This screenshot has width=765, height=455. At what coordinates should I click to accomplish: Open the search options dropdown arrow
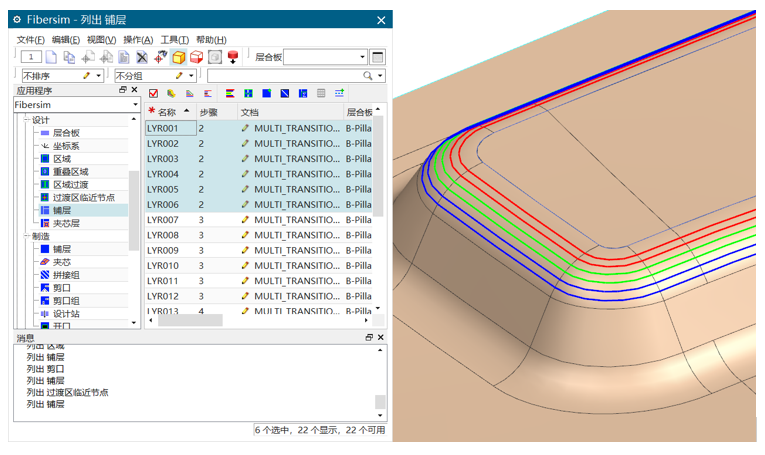pos(380,76)
